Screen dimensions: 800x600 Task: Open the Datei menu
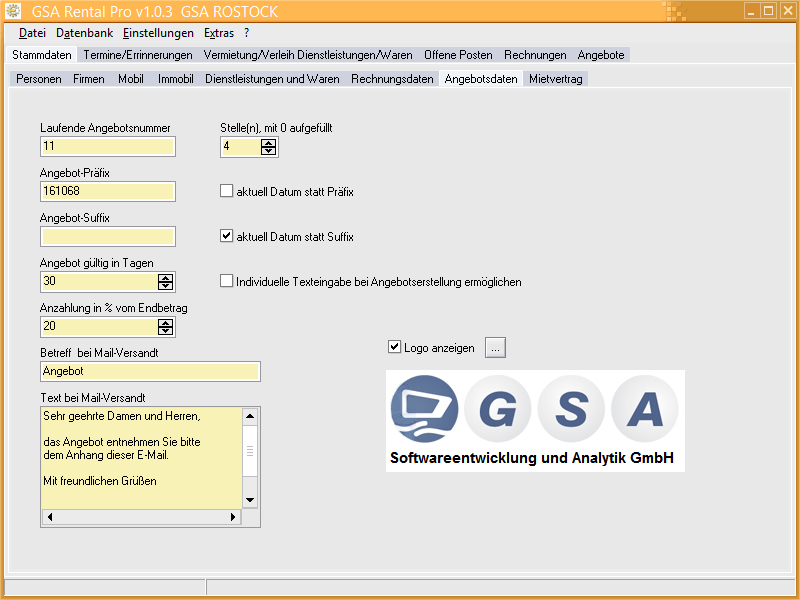[32, 33]
